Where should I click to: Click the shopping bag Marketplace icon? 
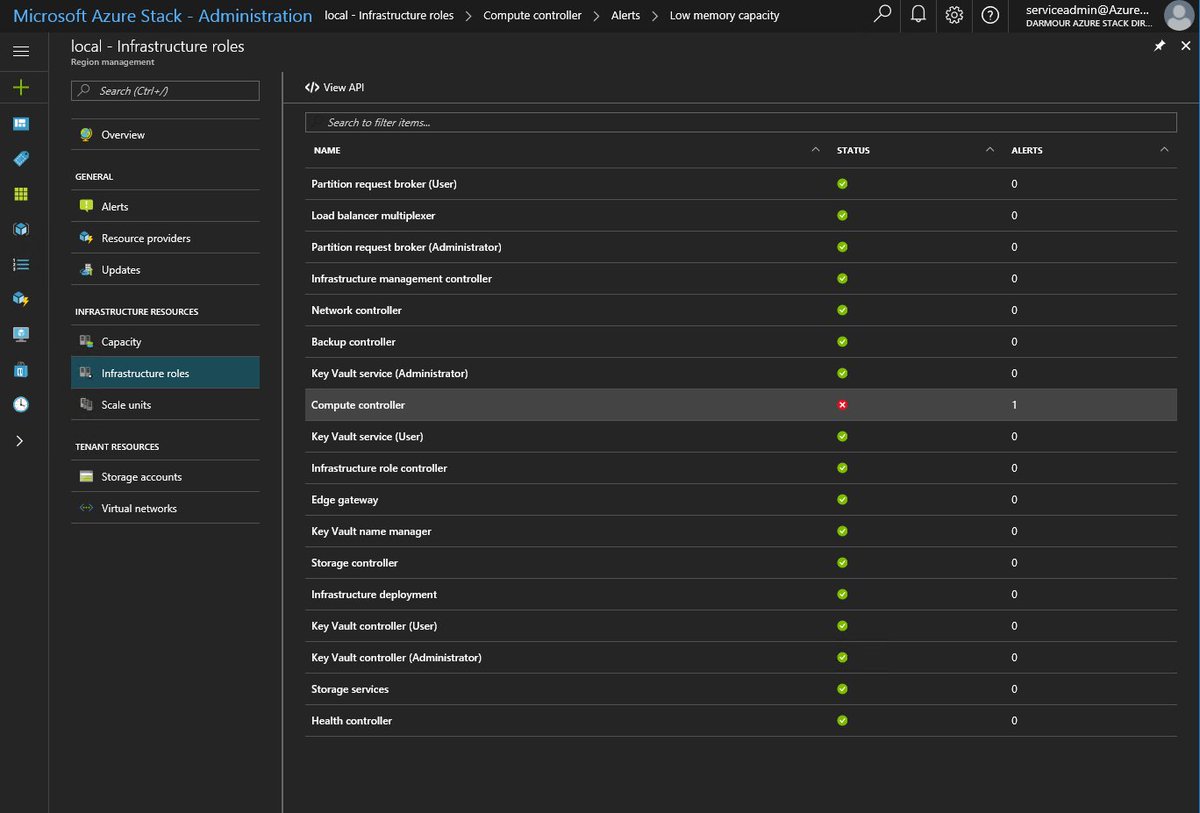tap(21, 370)
